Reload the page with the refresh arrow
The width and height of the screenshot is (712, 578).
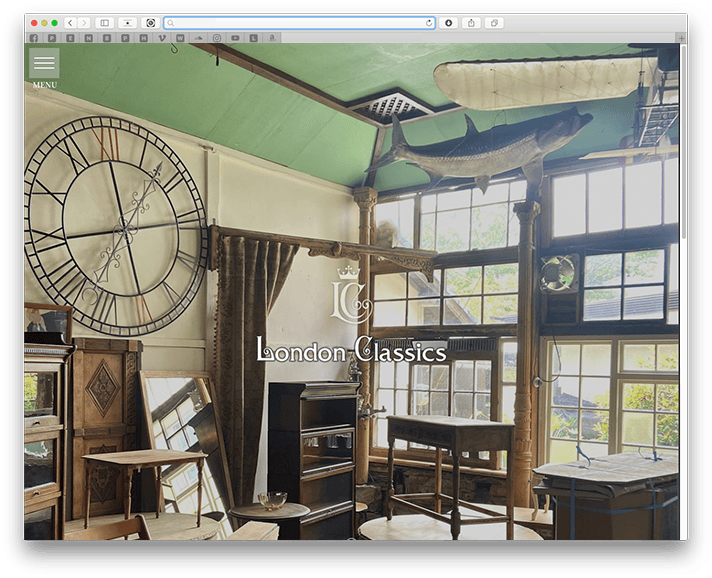click(x=428, y=23)
